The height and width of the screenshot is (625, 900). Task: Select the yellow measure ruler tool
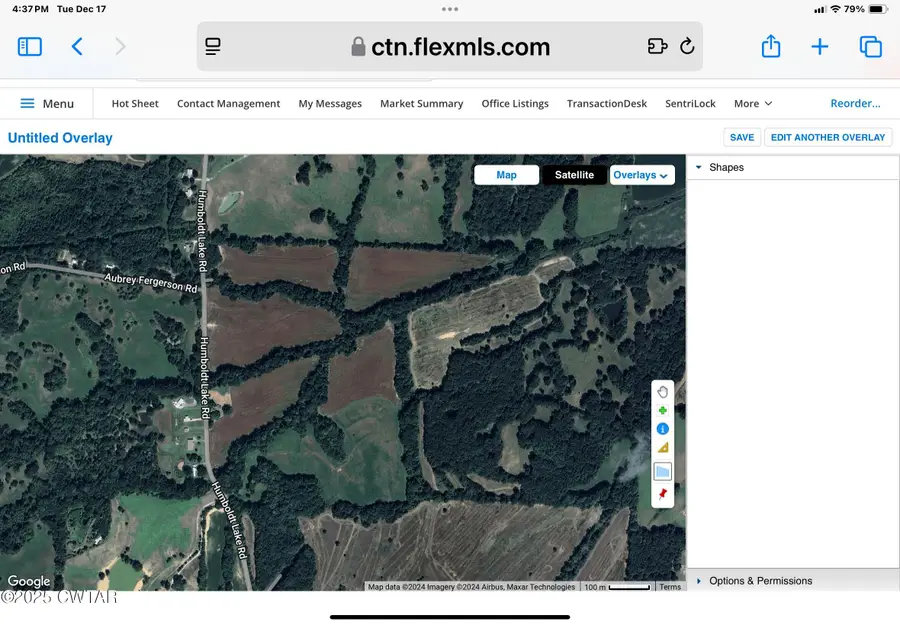pyautogui.click(x=662, y=447)
